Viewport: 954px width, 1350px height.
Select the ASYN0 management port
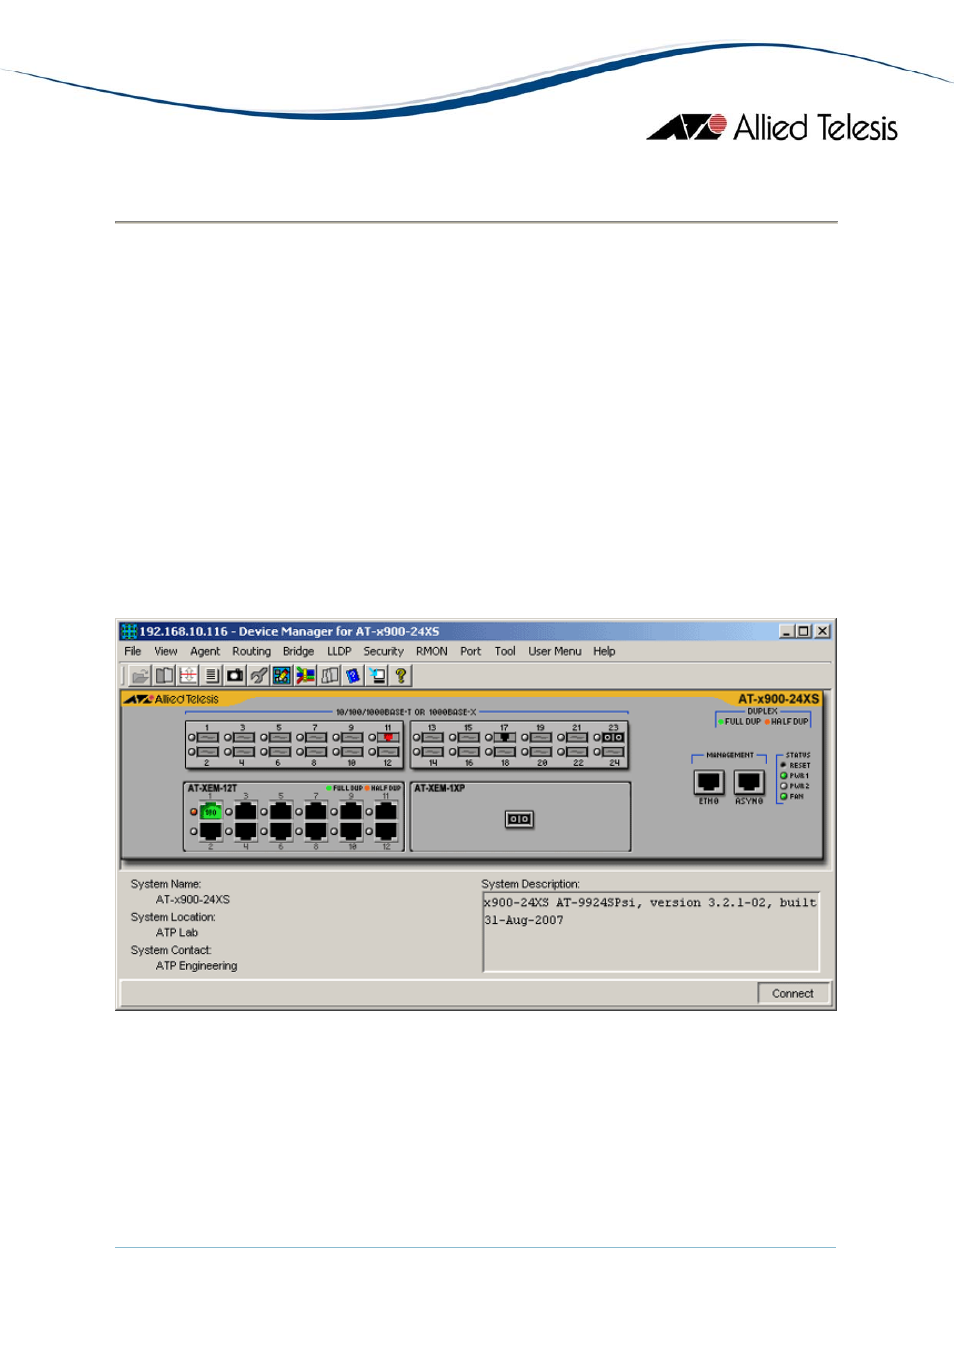pyautogui.click(x=749, y=782)
